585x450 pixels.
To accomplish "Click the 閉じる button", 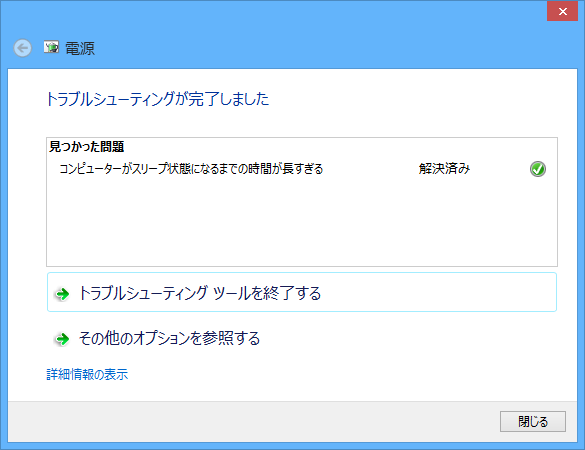I will pyautogui.click(x=533, y=422).
